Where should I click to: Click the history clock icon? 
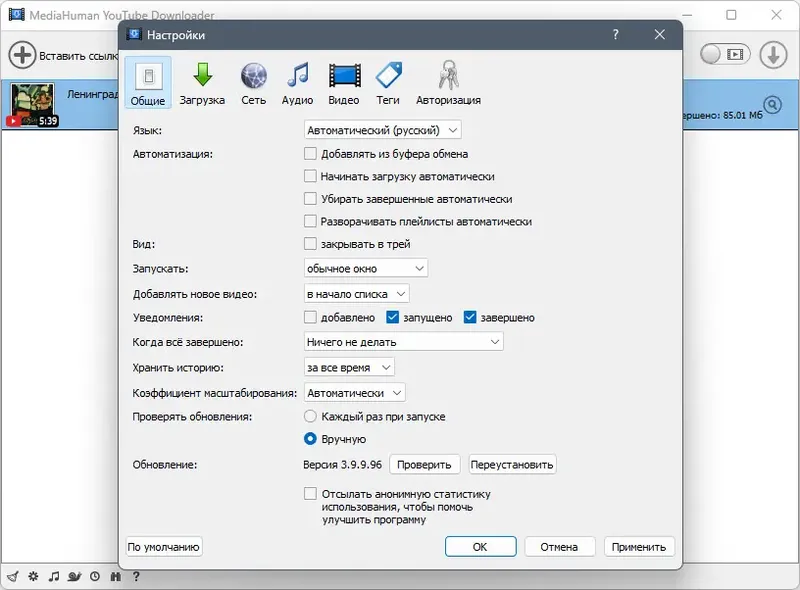pos(94,577)
